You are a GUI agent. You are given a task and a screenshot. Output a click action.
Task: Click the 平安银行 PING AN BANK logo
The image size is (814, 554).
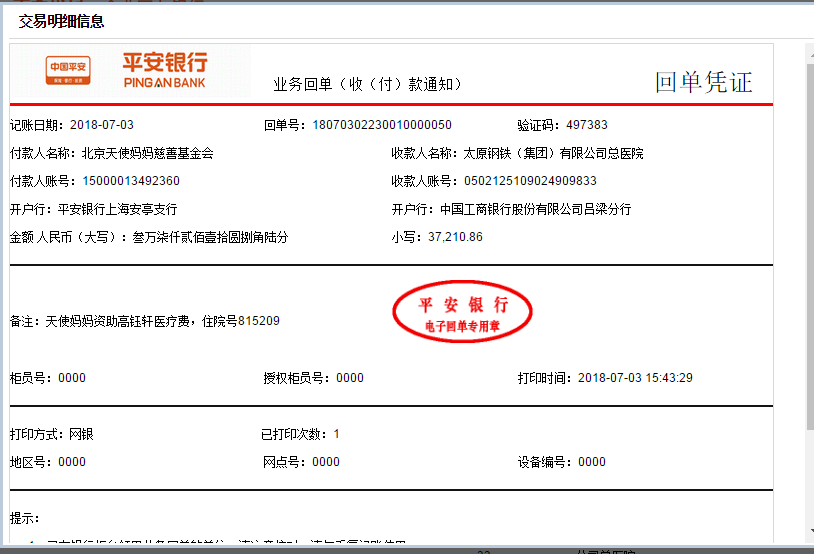point(165,70)
